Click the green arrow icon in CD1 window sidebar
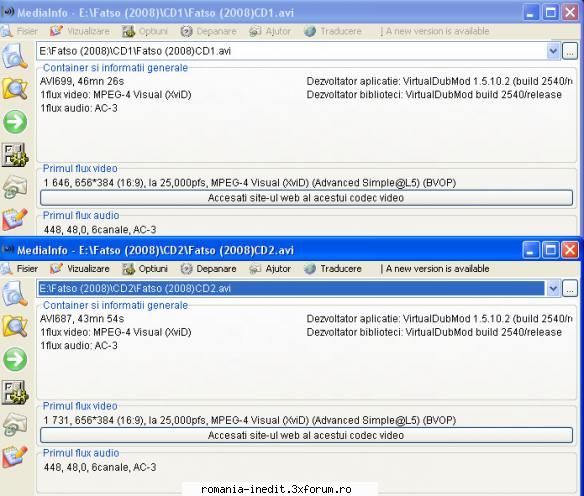The height and width of the screenshot is (496, 584). pos(15,121)
